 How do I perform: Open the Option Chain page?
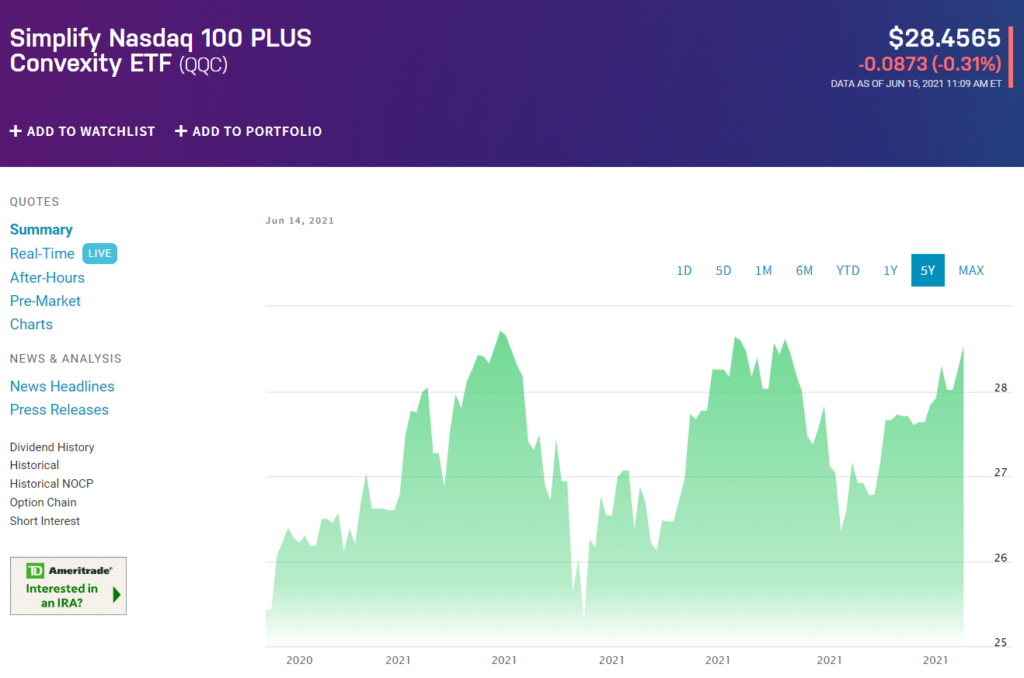(x=43, y=503)
